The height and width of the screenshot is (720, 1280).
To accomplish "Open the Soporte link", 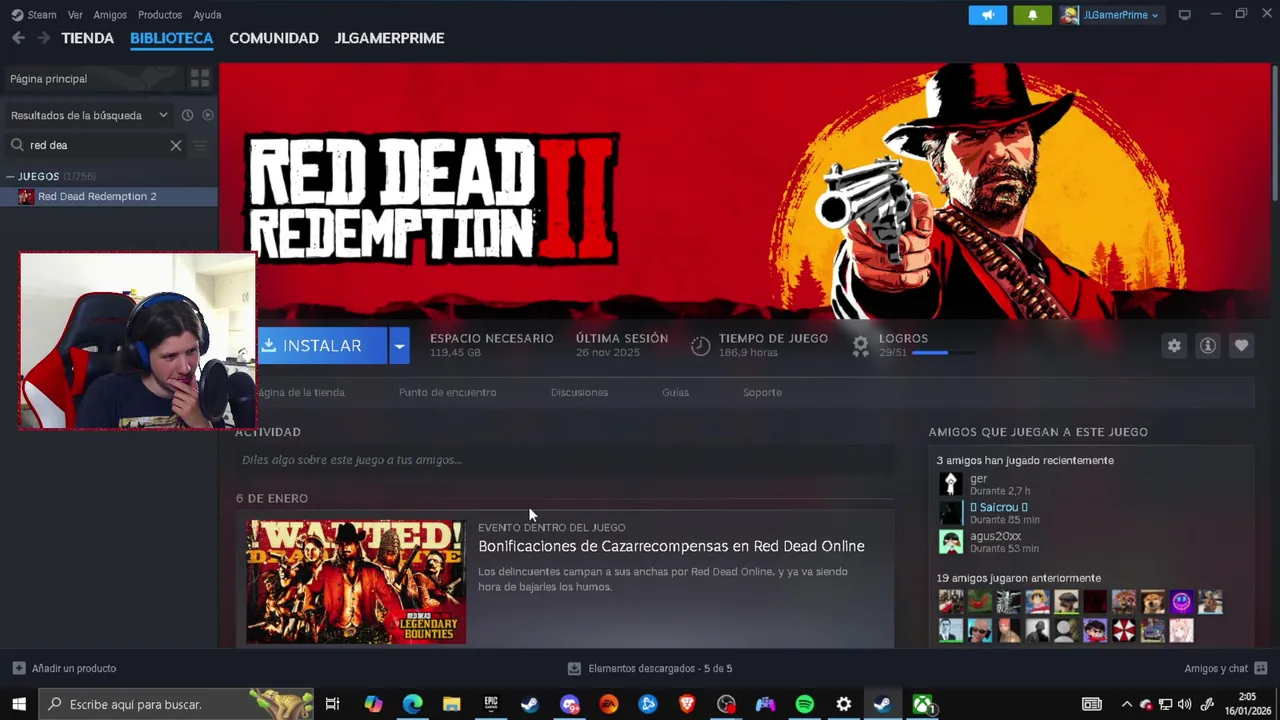I will pos(762,392).
